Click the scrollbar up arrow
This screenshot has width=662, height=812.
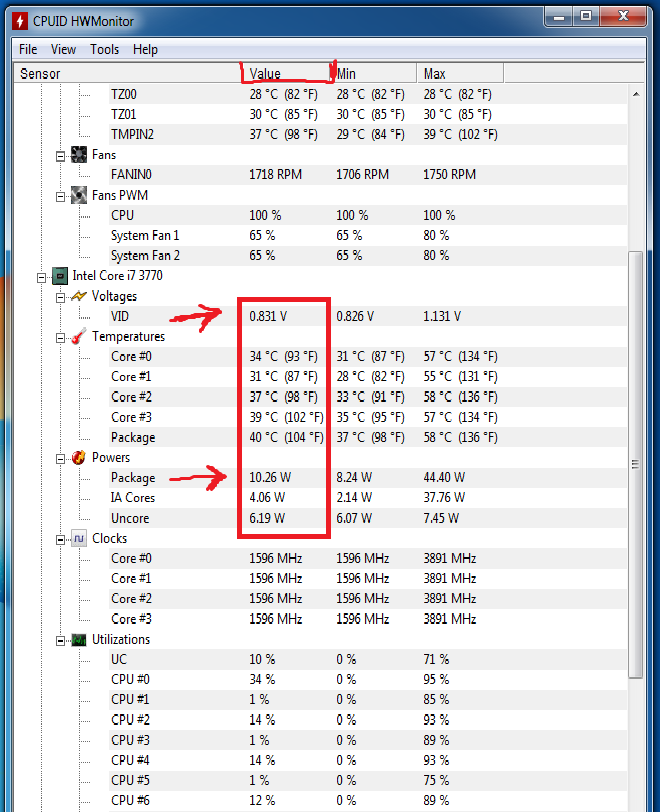pyautogui.click(x=636, y=94)
